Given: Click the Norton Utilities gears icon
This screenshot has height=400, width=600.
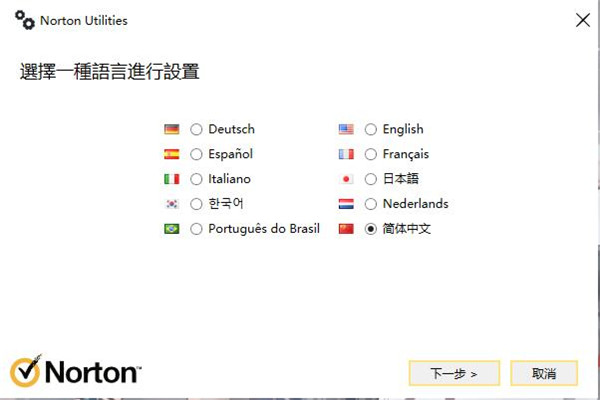Looking at the screenshot, I should [x=25, y=20].
